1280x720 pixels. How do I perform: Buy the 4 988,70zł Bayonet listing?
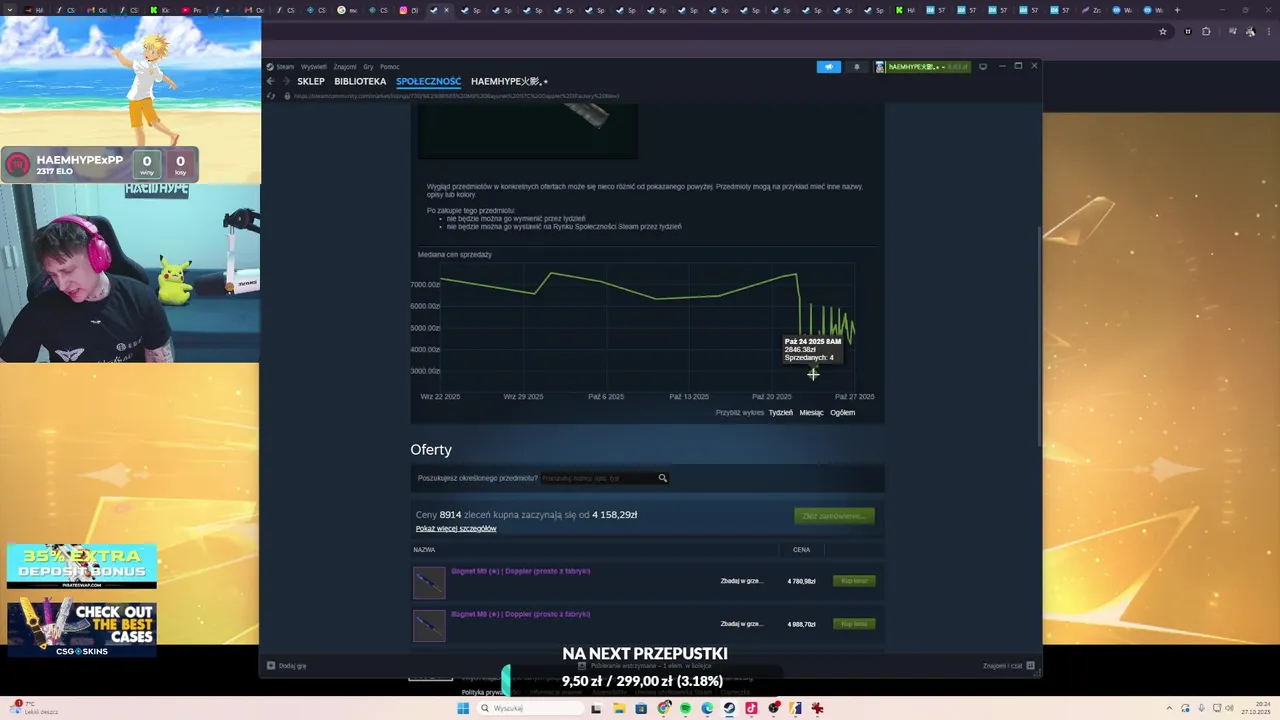854,624
